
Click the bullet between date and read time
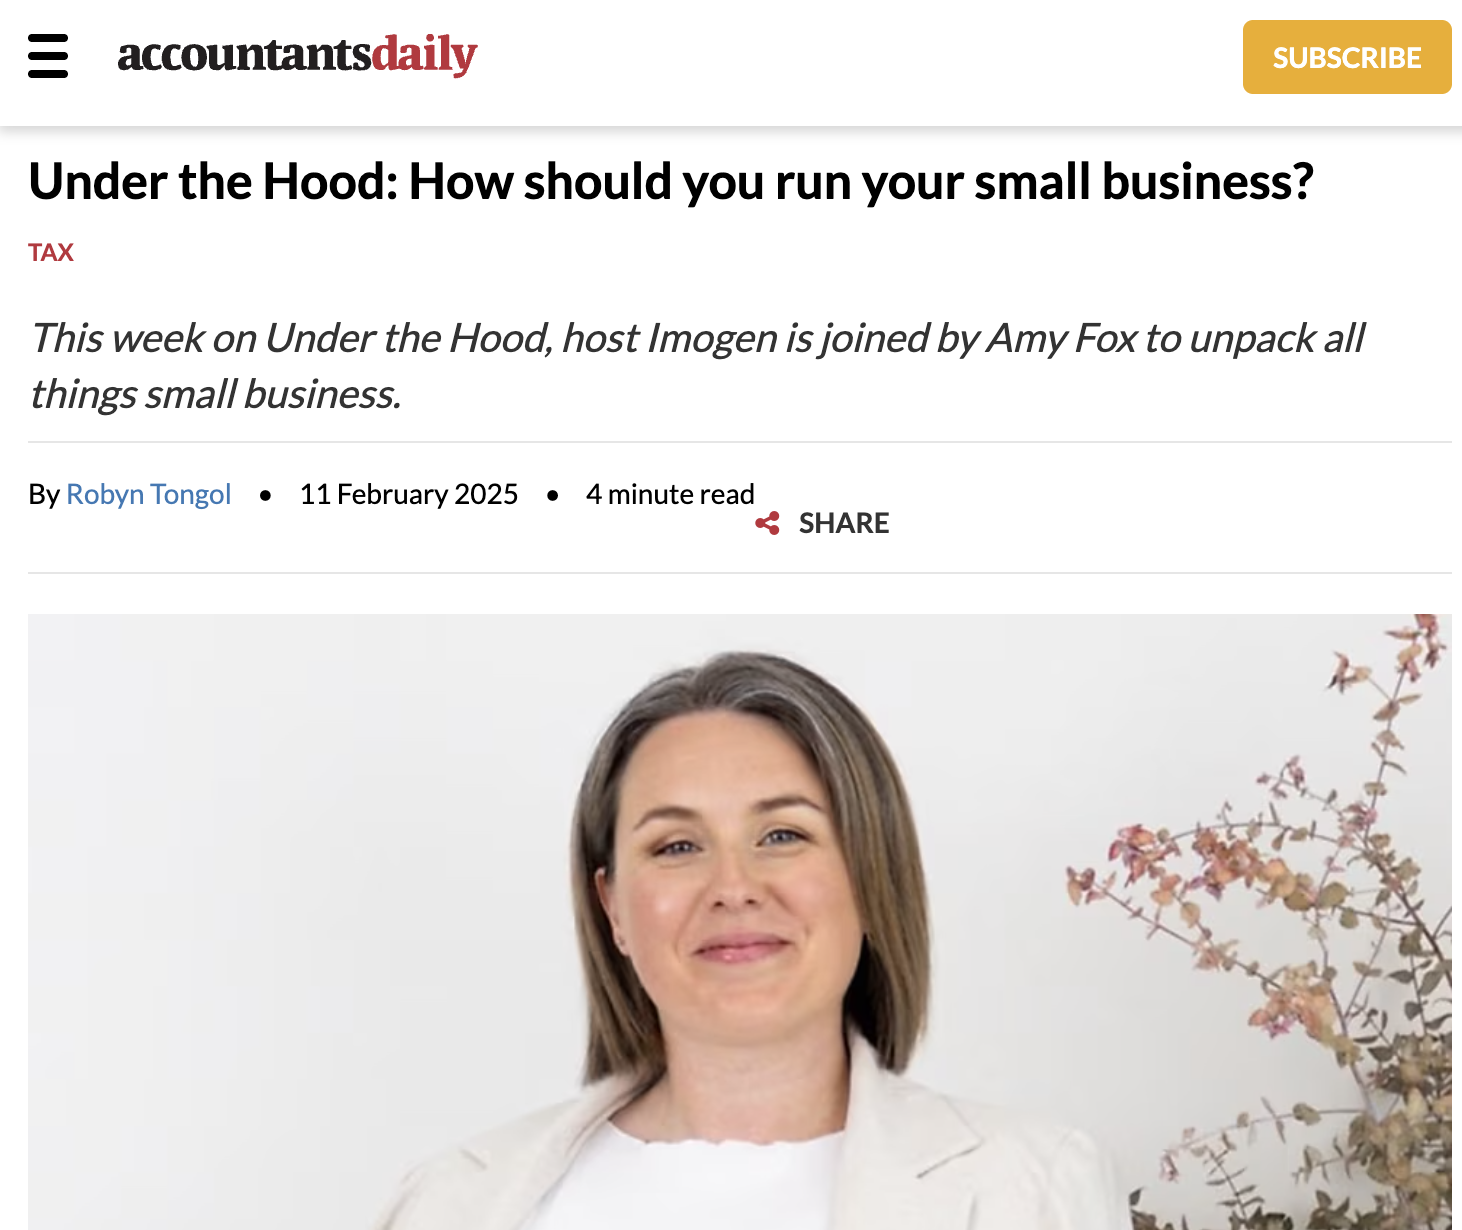(553, 495)
